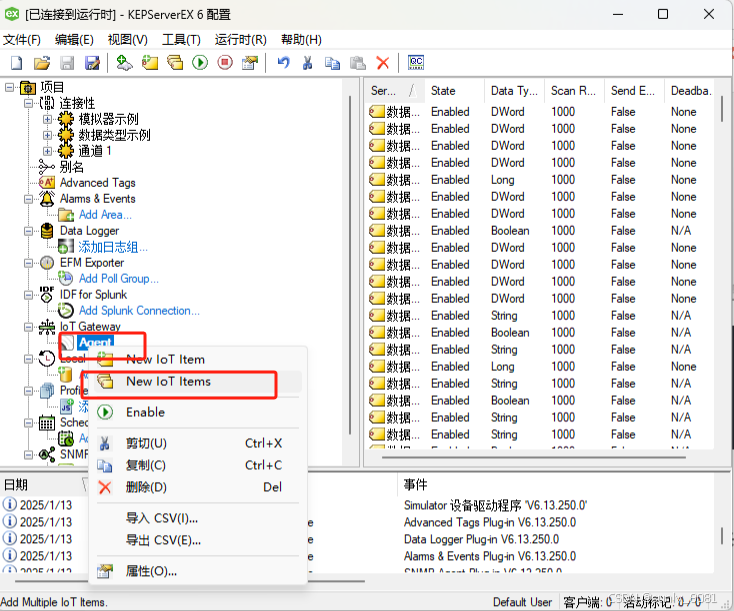Open Properties from the toolbar icon
Viewport: 734px width, 611px height.
tap(250, 63)
